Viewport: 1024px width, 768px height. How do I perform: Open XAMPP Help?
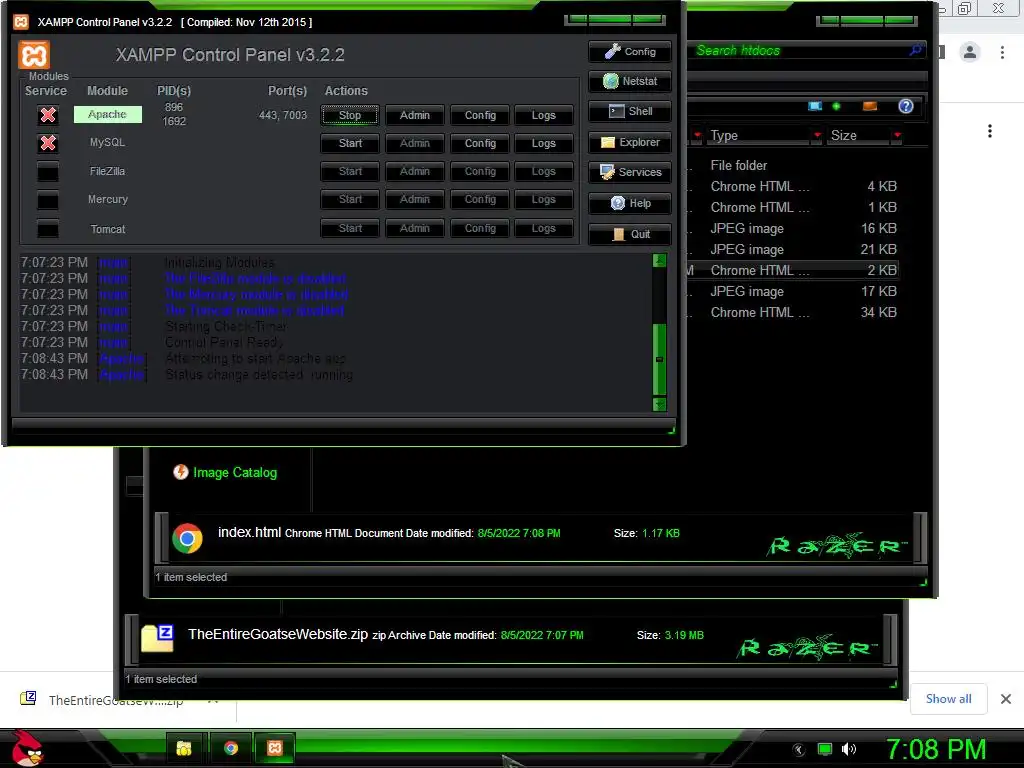pos(630,203)
